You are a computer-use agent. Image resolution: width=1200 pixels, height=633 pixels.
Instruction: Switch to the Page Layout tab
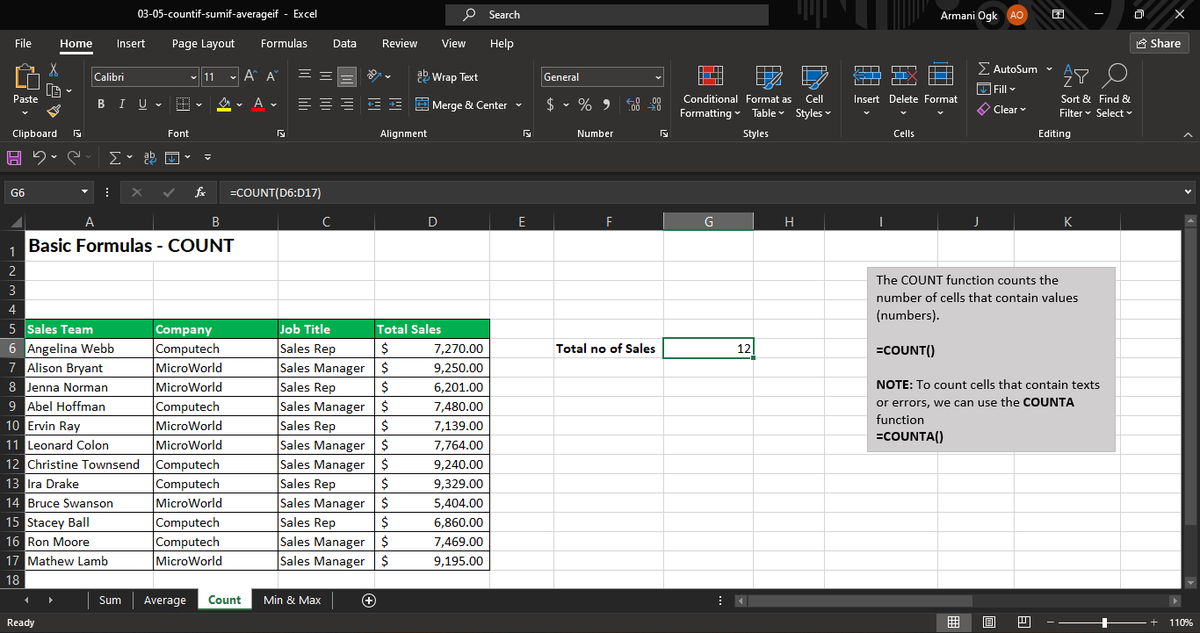(x=203, y=43)
